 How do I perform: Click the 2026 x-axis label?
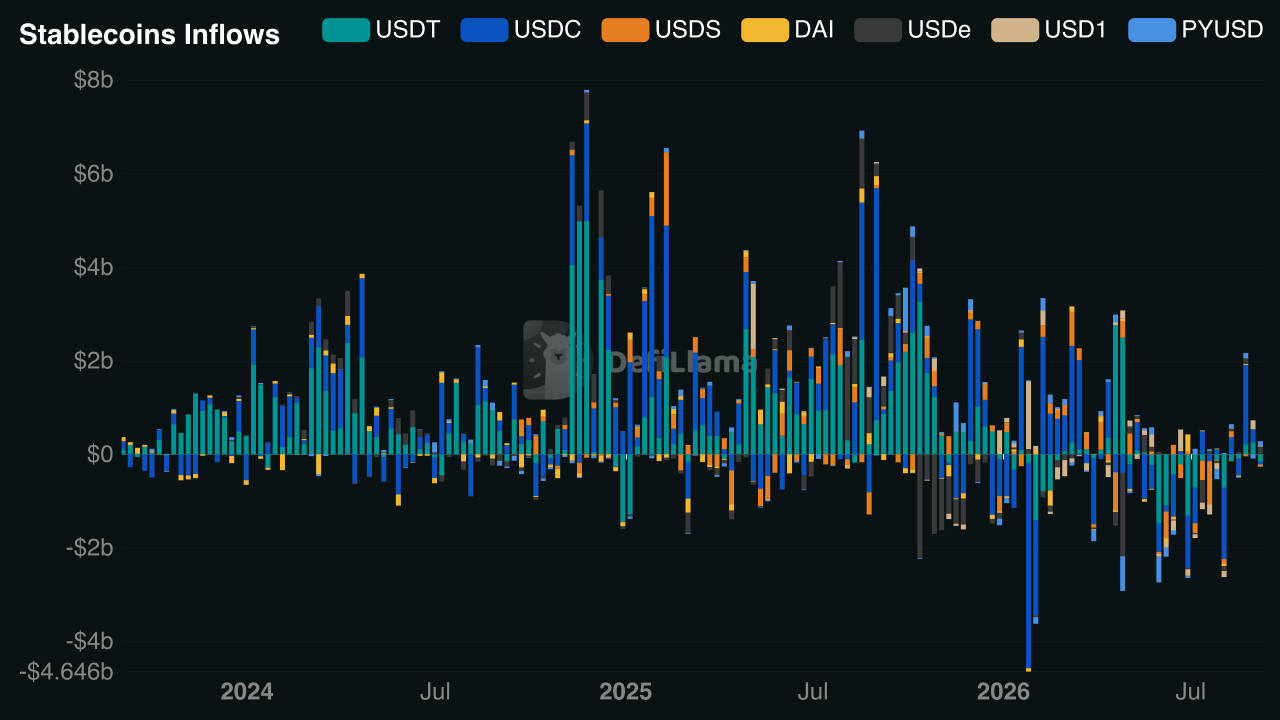(x=1003, y=692)
